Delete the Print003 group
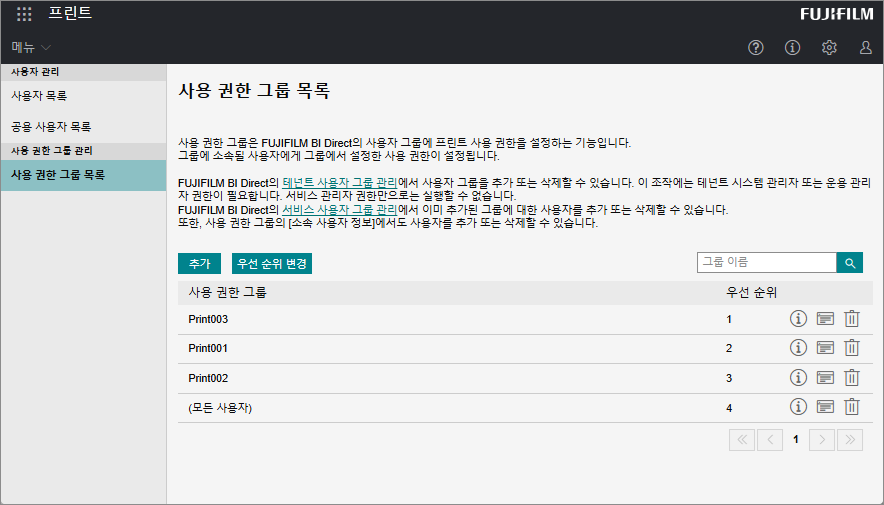Image resolution: width=884 pixels, height=505 pixels. (x=852, y=319)
